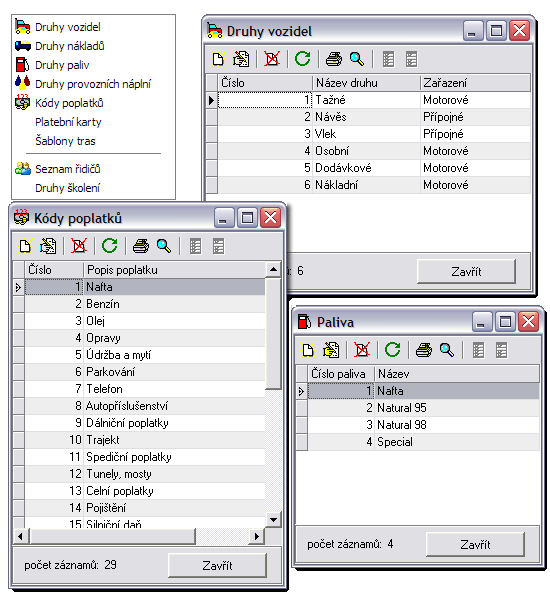This screenshot has height=600, width=550.
Task: Refresh the Paliva list
Action: coord(392,350)
